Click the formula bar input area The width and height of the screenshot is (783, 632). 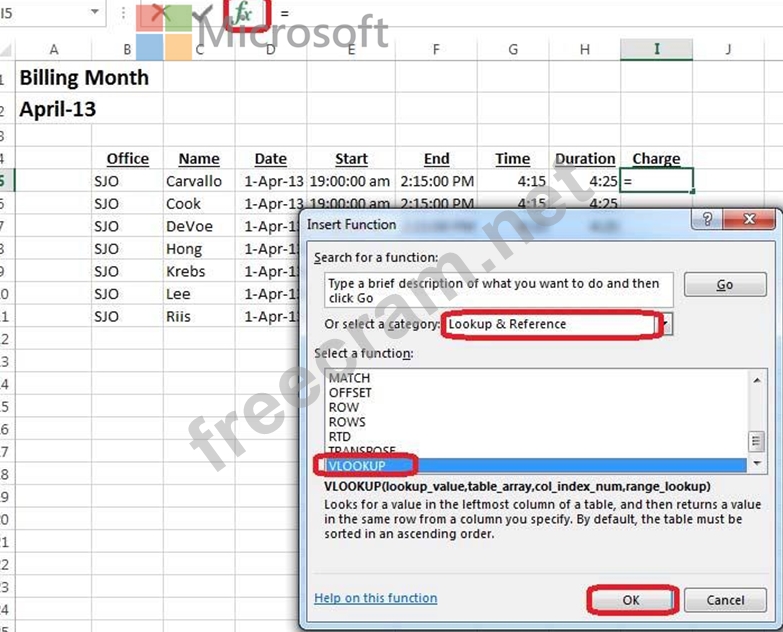529,13
